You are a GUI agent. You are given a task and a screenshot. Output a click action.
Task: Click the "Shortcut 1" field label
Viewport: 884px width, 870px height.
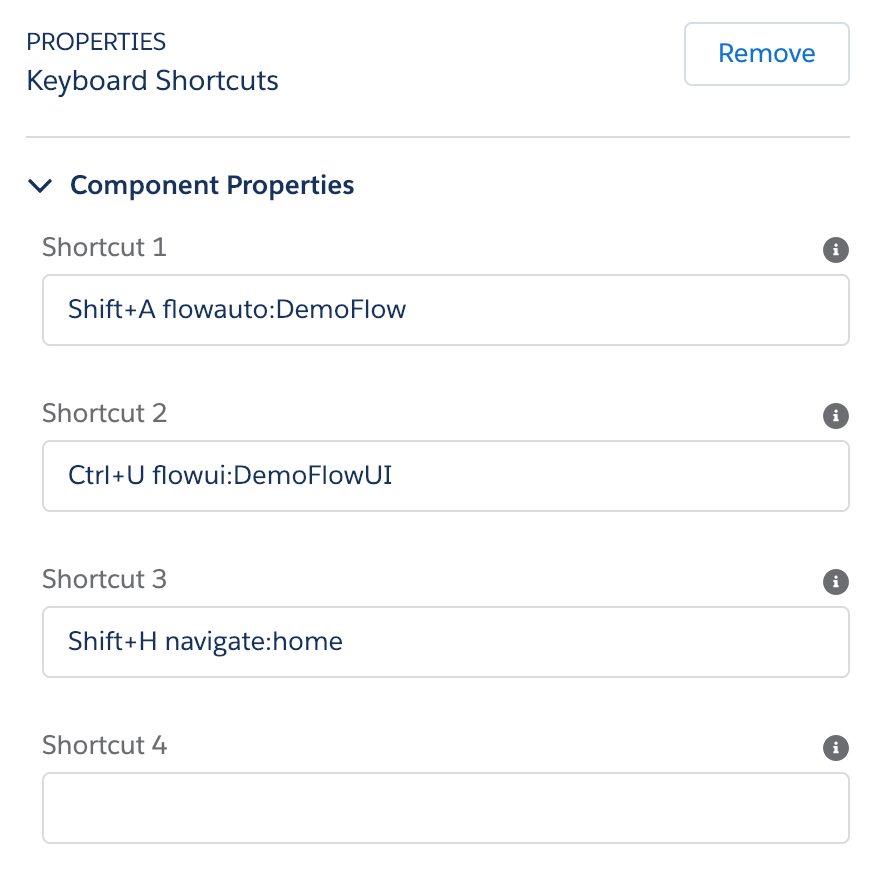coord(104,247)
